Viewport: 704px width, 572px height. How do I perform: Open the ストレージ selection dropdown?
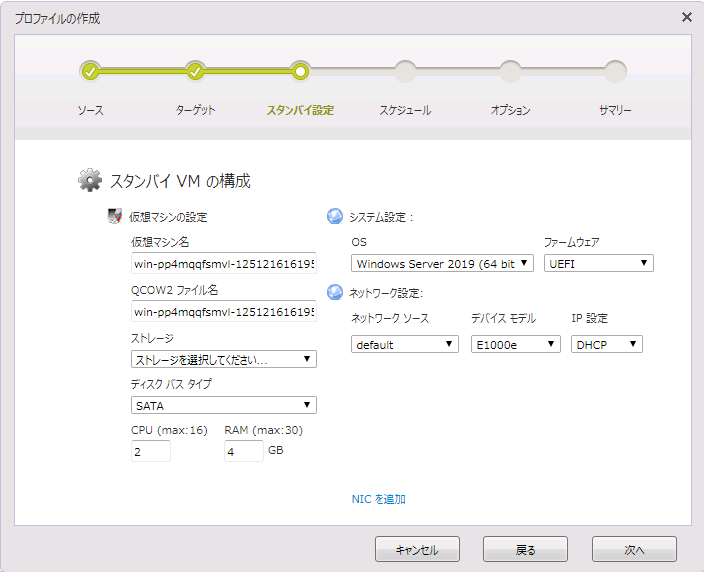coord(224,359)
